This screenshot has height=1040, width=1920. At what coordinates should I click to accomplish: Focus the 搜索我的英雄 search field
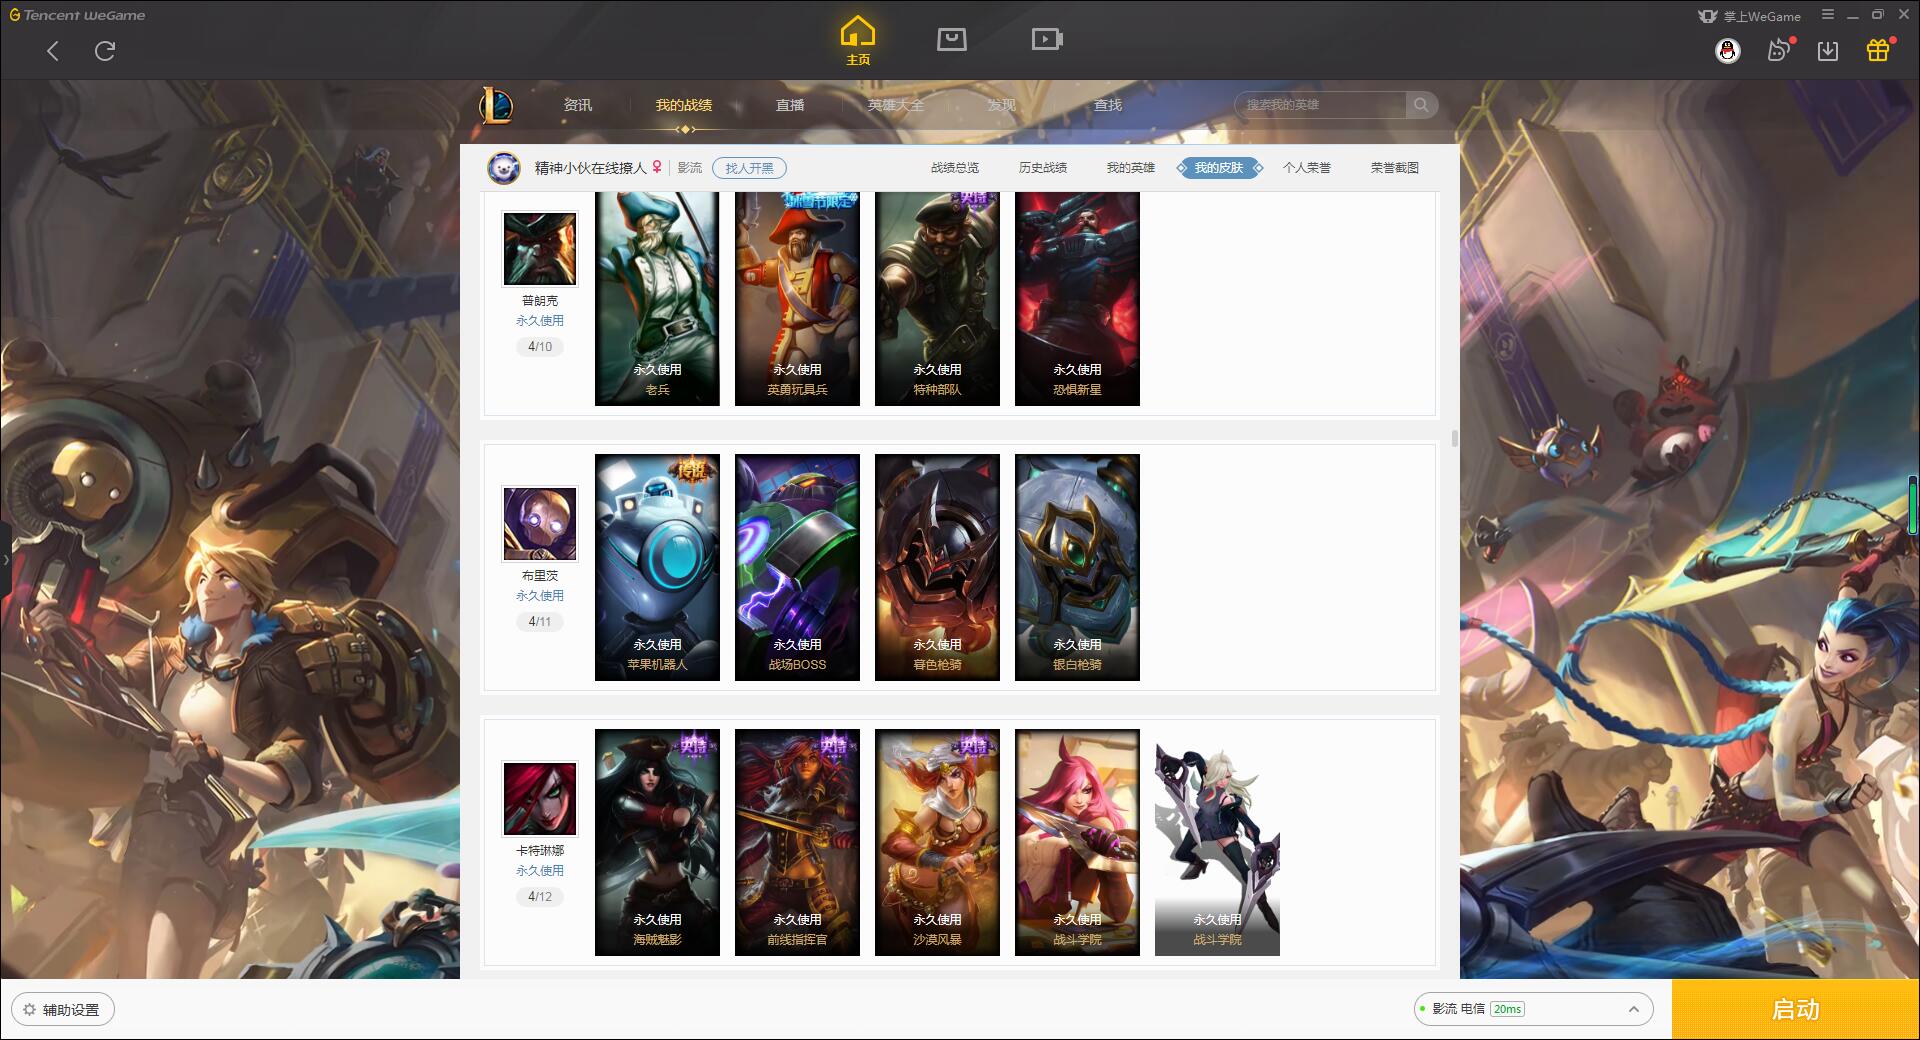pos(1321,105)
